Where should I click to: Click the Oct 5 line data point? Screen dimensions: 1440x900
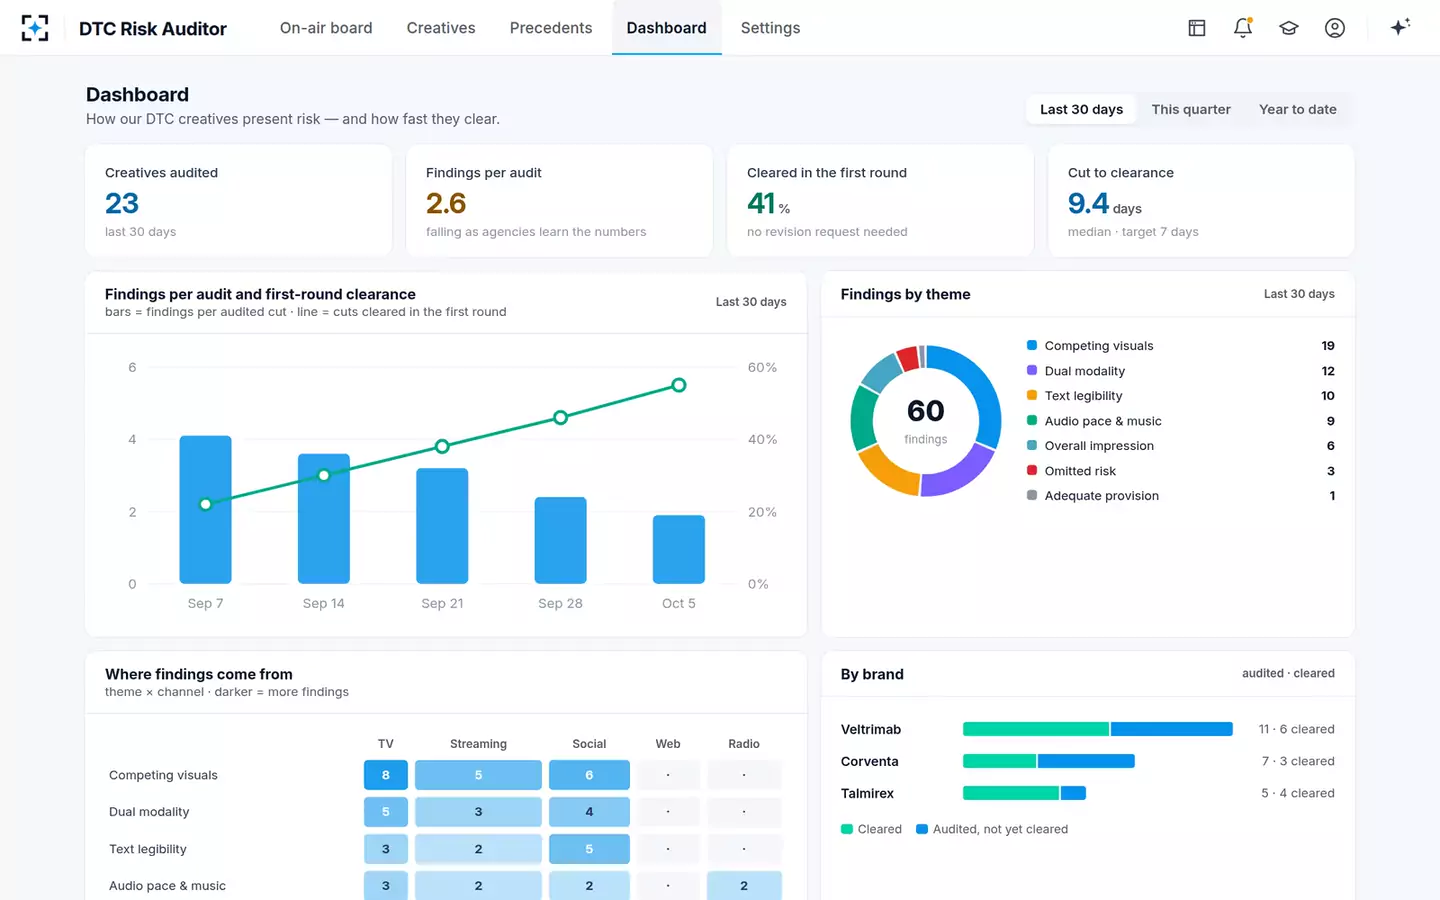[679, 385]
